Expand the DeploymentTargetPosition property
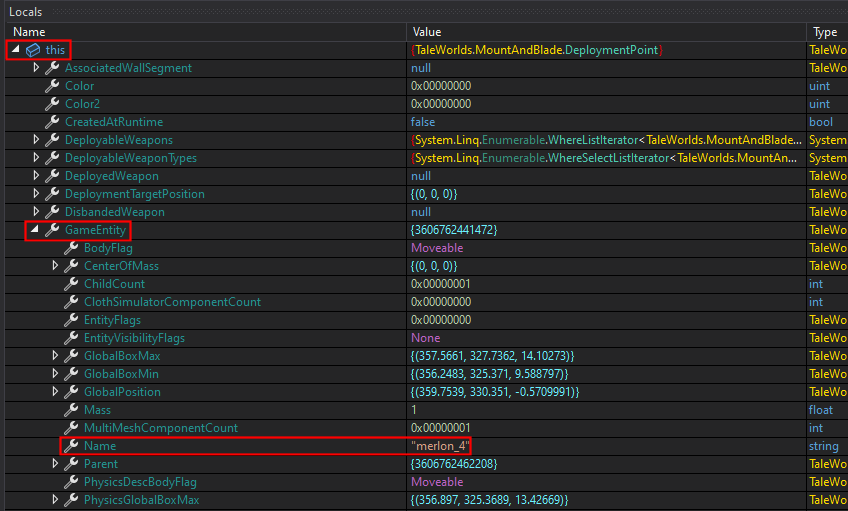The height and width of the screenshot is (511, 848). click(x=36, y=194)
